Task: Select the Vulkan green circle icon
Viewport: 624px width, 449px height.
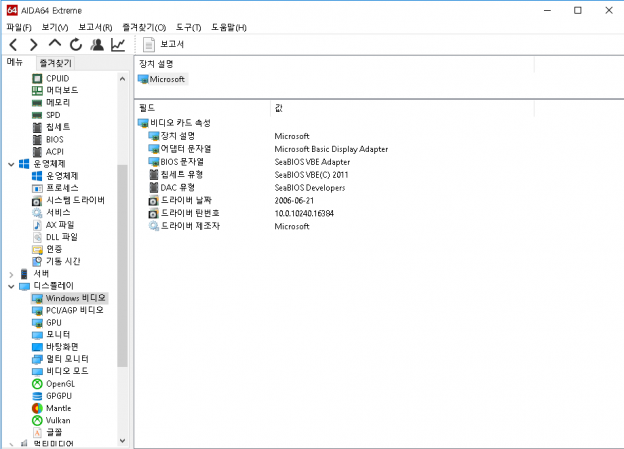Action: coord(37,420)
